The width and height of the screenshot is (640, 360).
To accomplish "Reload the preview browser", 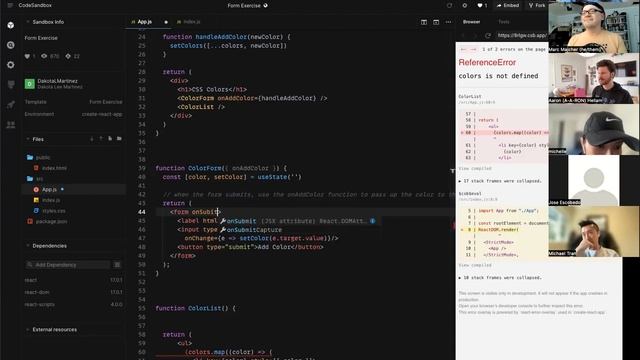I will pyautogui.click(x=488, y=36).
